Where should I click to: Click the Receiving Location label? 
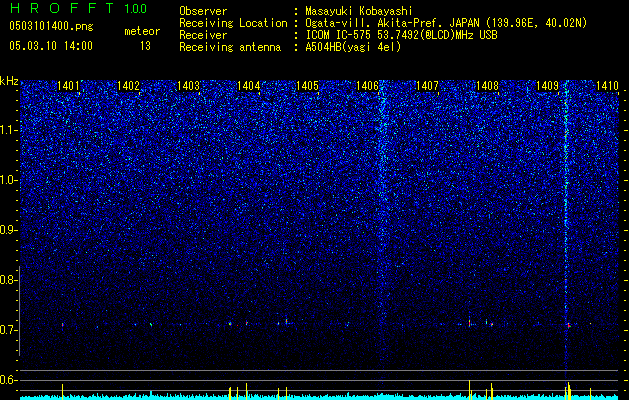click(x=233, y=23)
